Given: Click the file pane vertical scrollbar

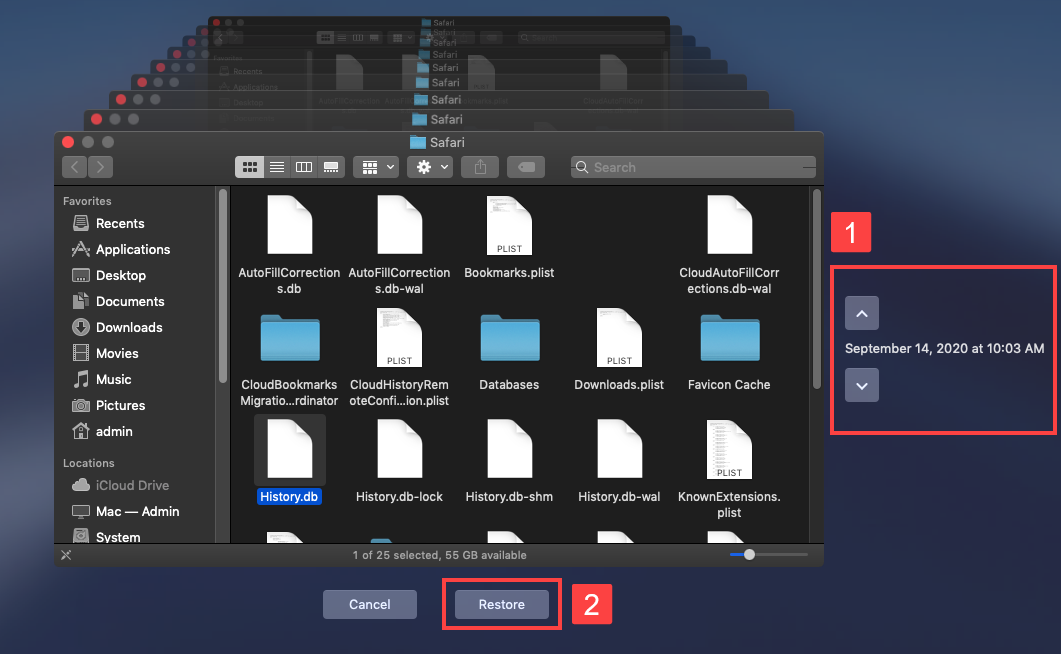Looking at the screenshot, I should (x=817, y=289).
